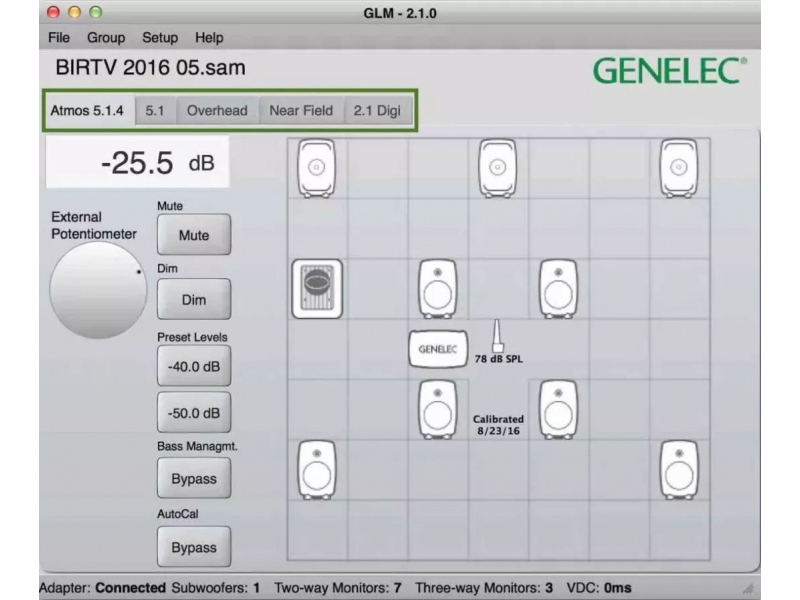The width and height of the screenshot is (800, 600).
Task: Click the Subwoofers: 1 status entry
Action: (216, 588)
